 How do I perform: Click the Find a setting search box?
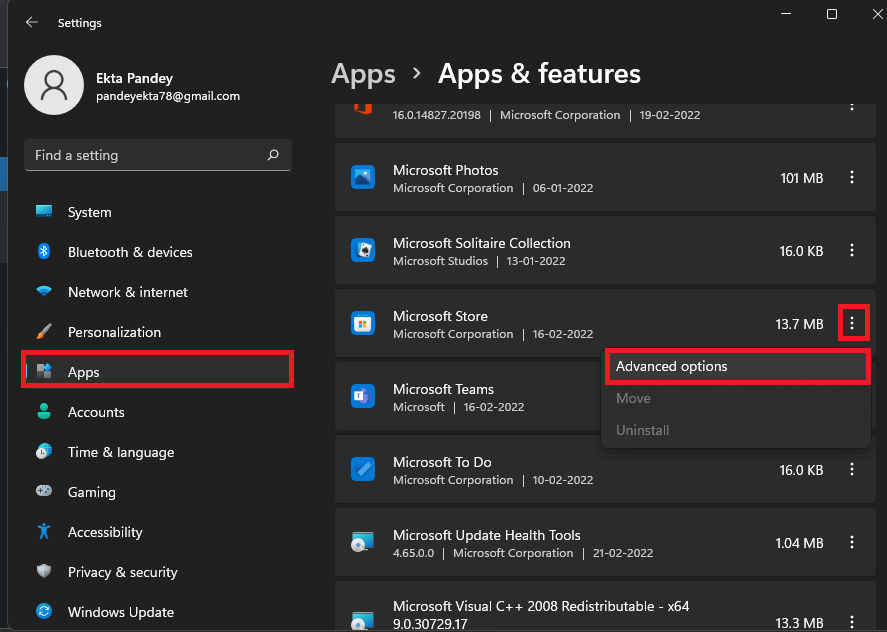pyautogui.click(x=145, y=155)
